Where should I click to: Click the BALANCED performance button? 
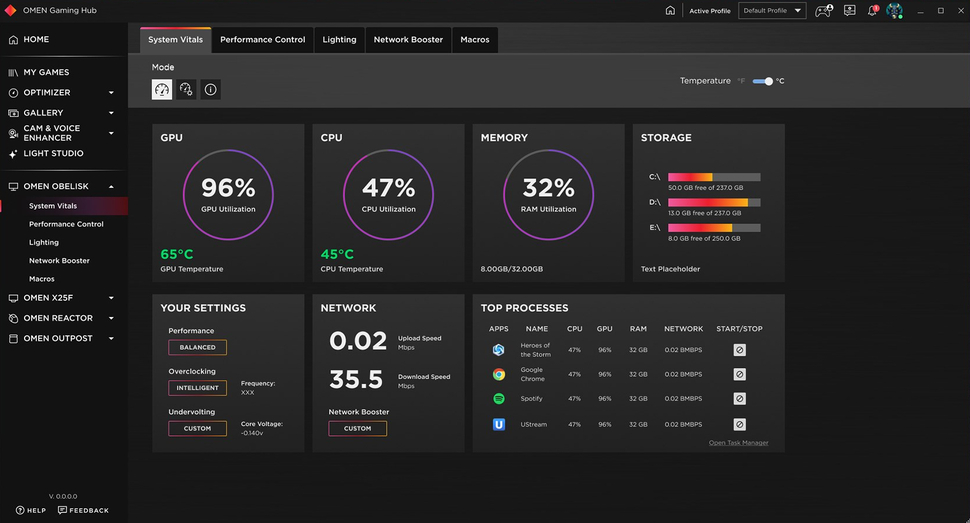197,347
